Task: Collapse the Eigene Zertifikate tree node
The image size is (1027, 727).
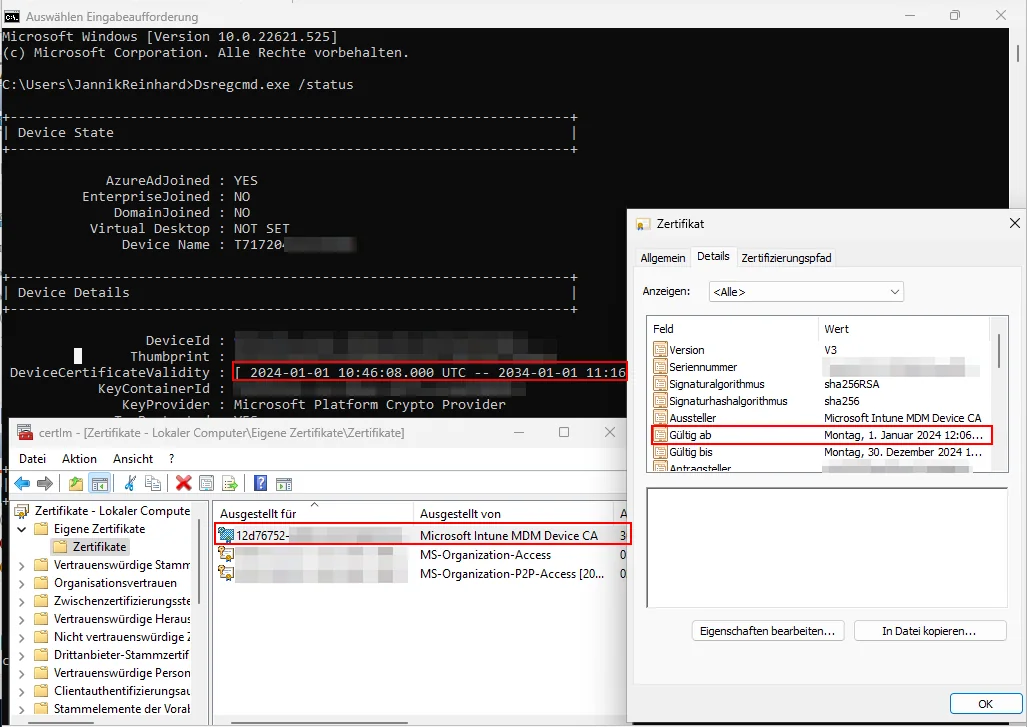Action: click(22, 529)
